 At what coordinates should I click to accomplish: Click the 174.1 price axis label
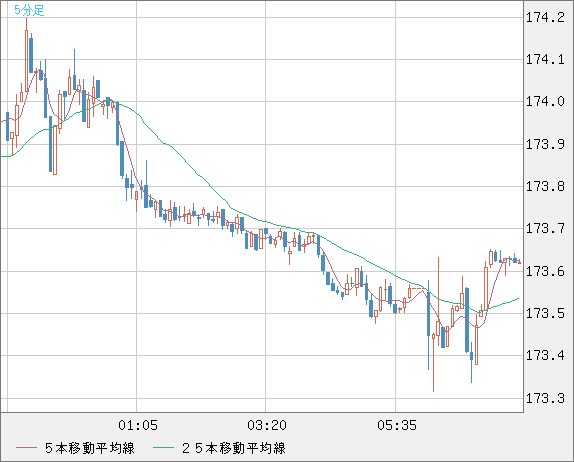tap(545, 59)
